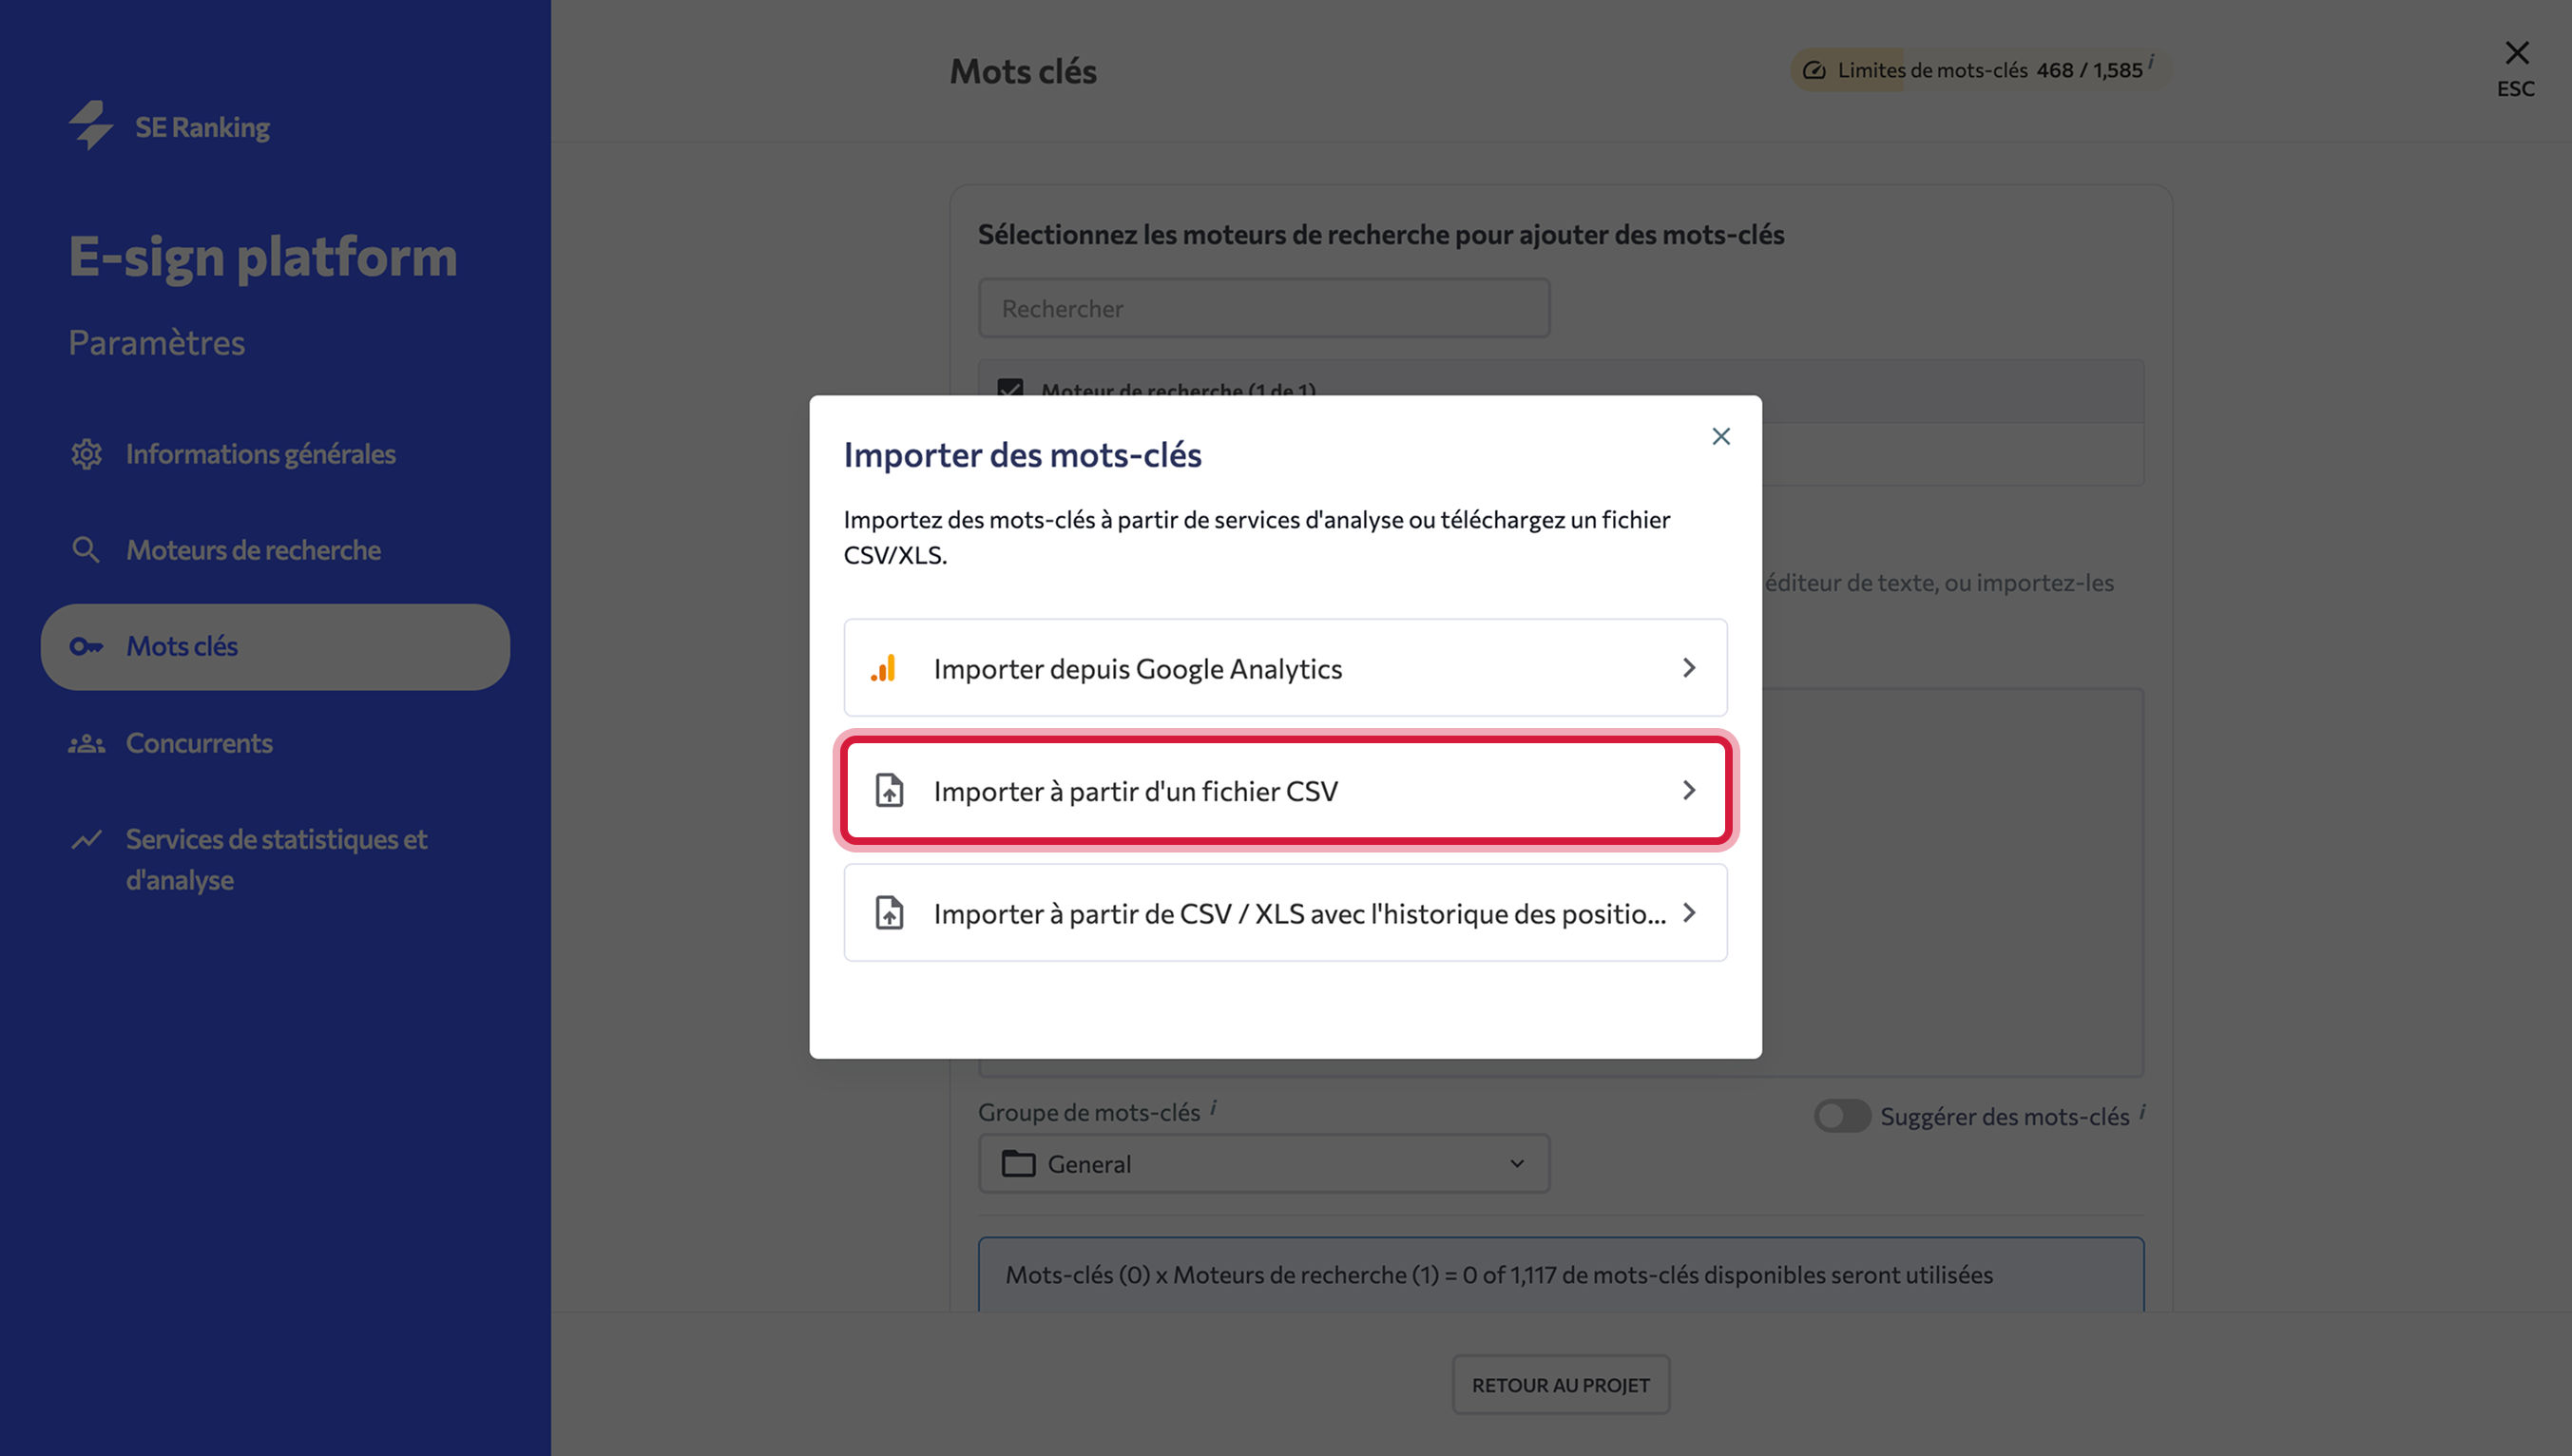Open Services de statistiques et d'analyse

276,860
